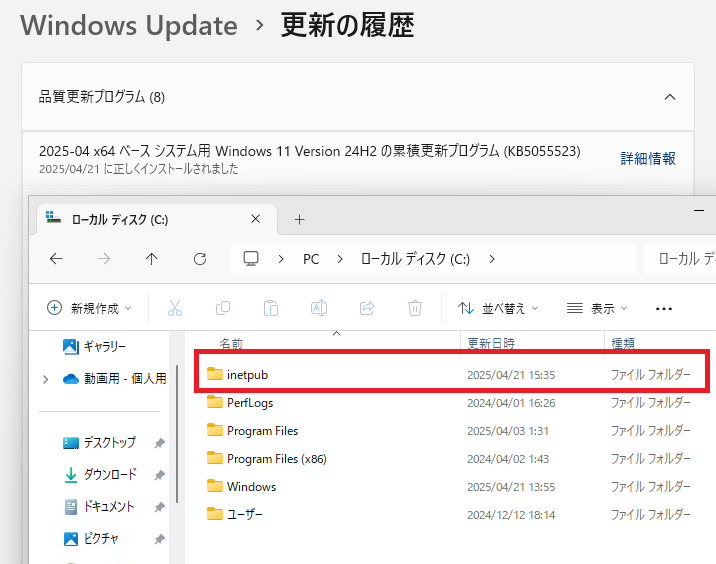Open ドキュメント in quick access
The height and width of the screenshot is (564, 716).
99,506
